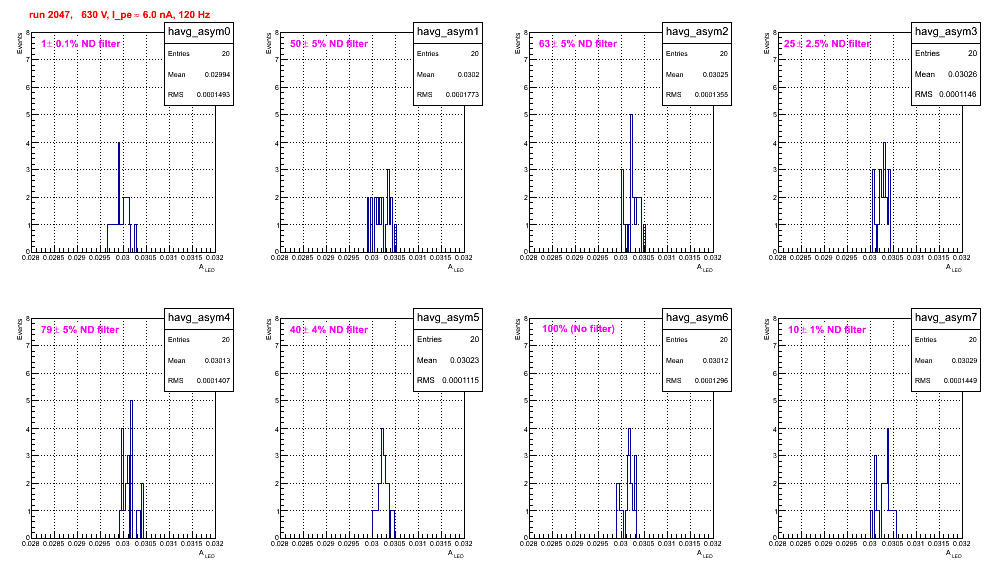Click the 50± 5% ND filter label
996x572 pixels.
point(329,44)
